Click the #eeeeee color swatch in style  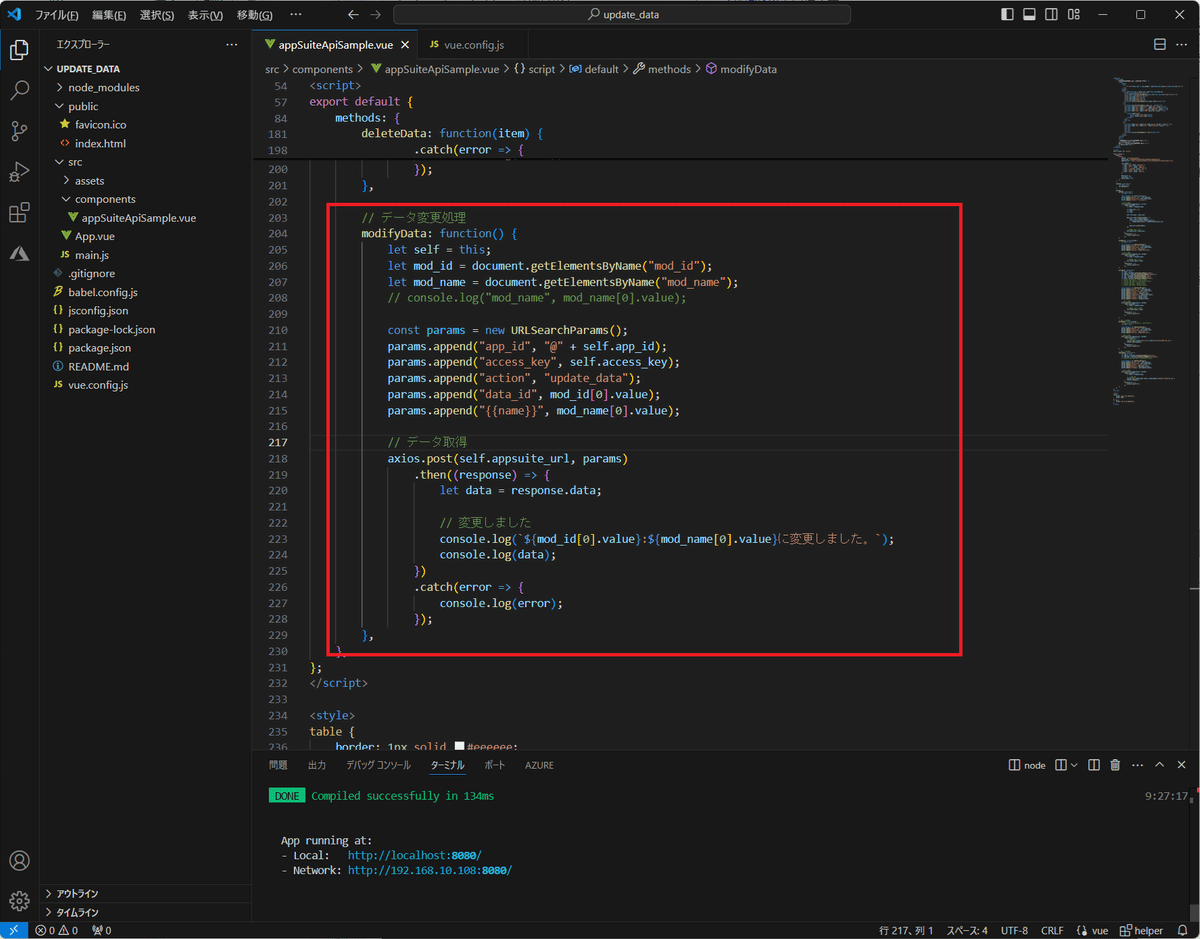coord(460,746)
